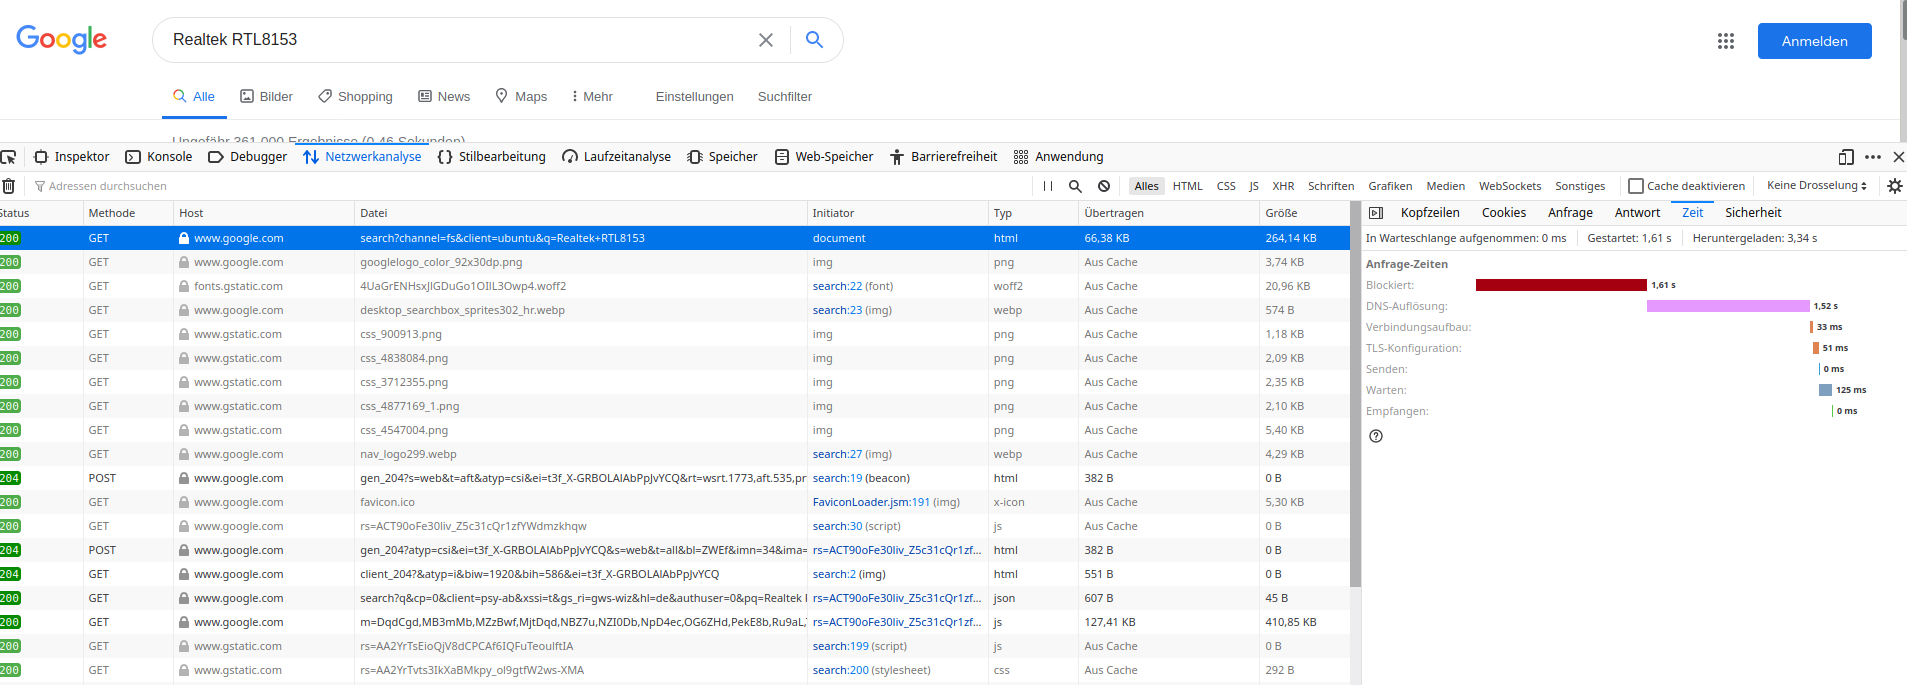Enable the CSS request filter
This screenshot has width=1907, height=685.
(1226, 186)
